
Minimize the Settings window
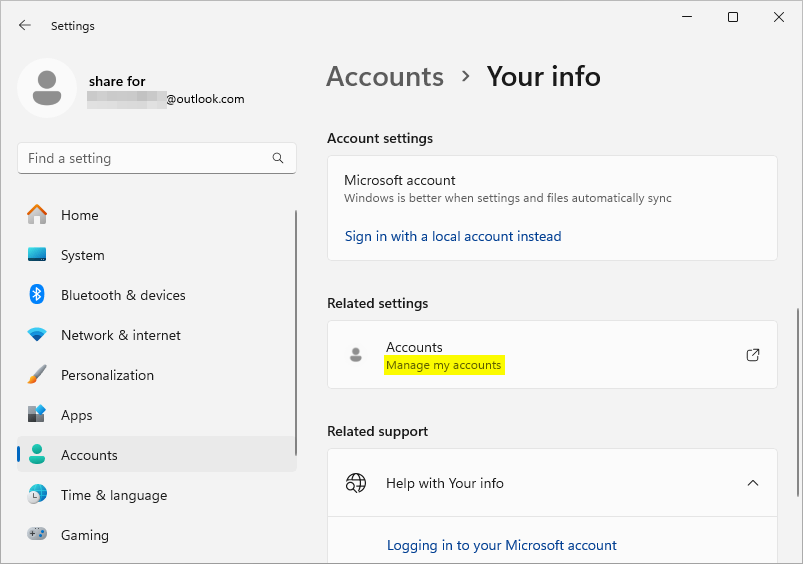point(687,17)
